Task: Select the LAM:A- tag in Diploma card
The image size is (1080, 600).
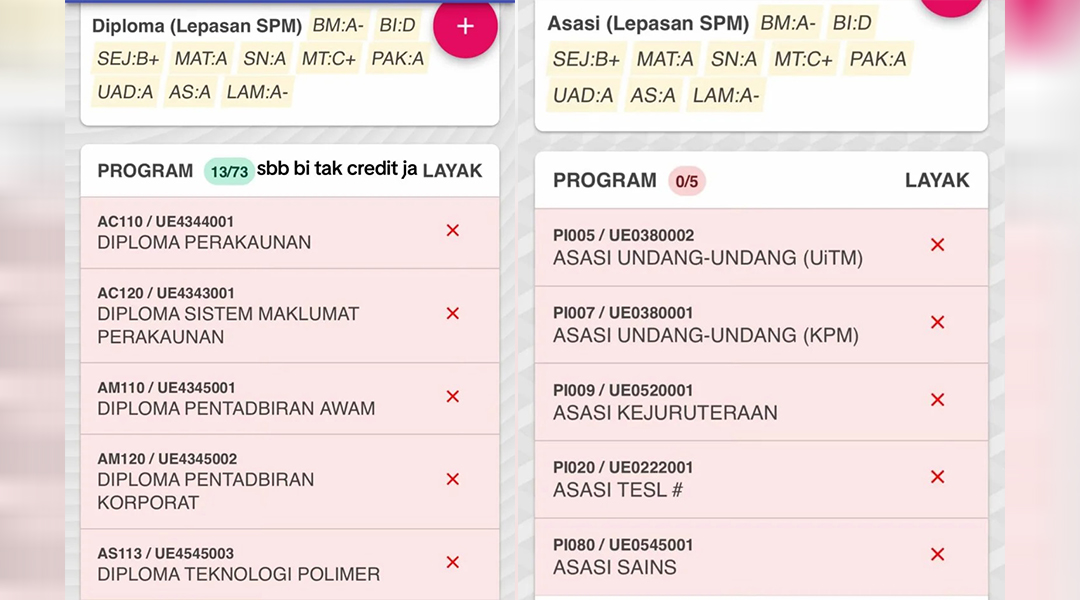Action: coord(257,92)
